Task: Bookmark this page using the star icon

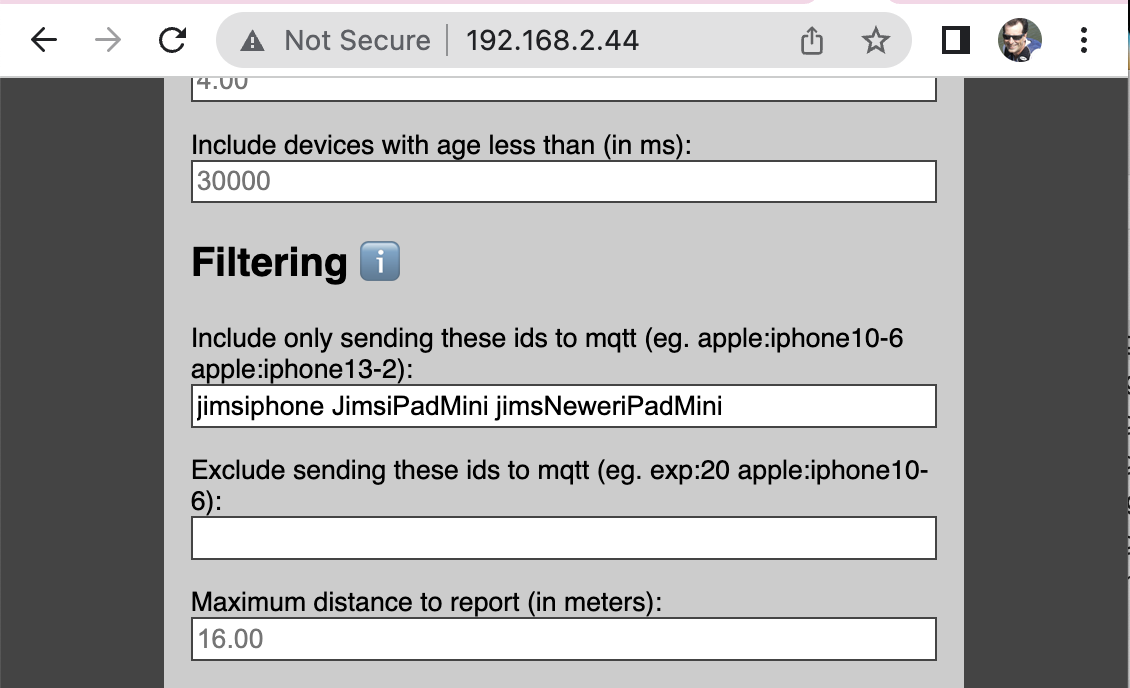Action: (x=875, y=40)
